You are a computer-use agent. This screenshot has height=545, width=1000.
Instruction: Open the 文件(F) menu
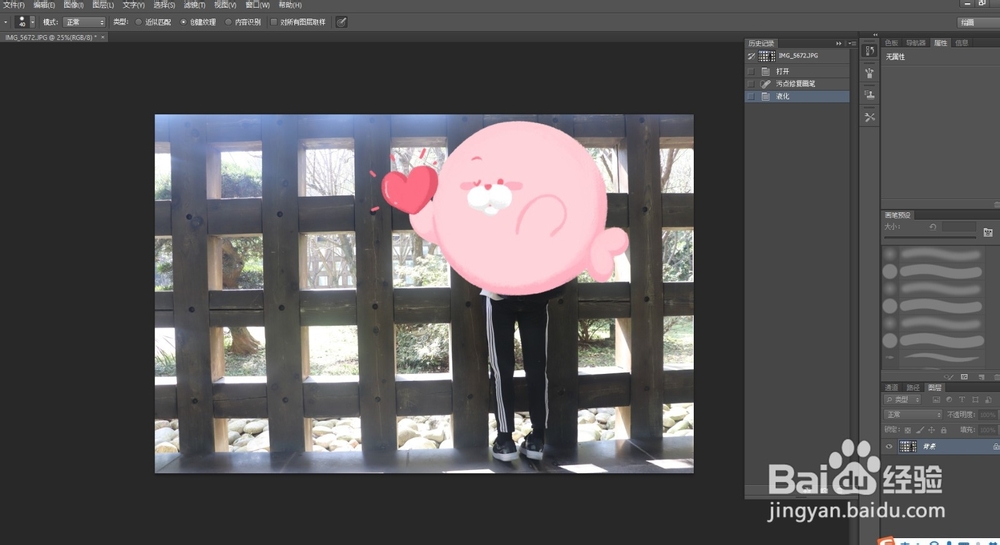point(13,4)
